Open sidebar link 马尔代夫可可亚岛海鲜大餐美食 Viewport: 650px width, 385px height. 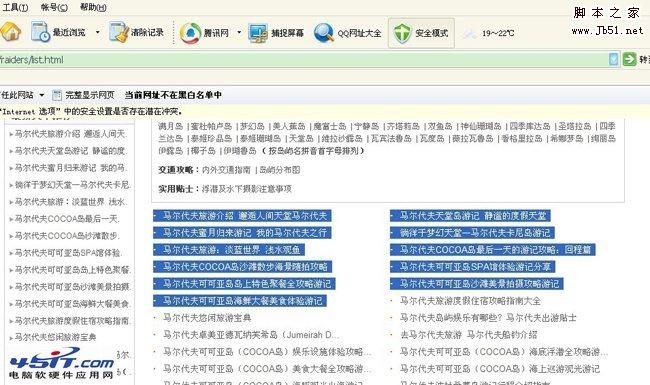click(x=73, y=304)
